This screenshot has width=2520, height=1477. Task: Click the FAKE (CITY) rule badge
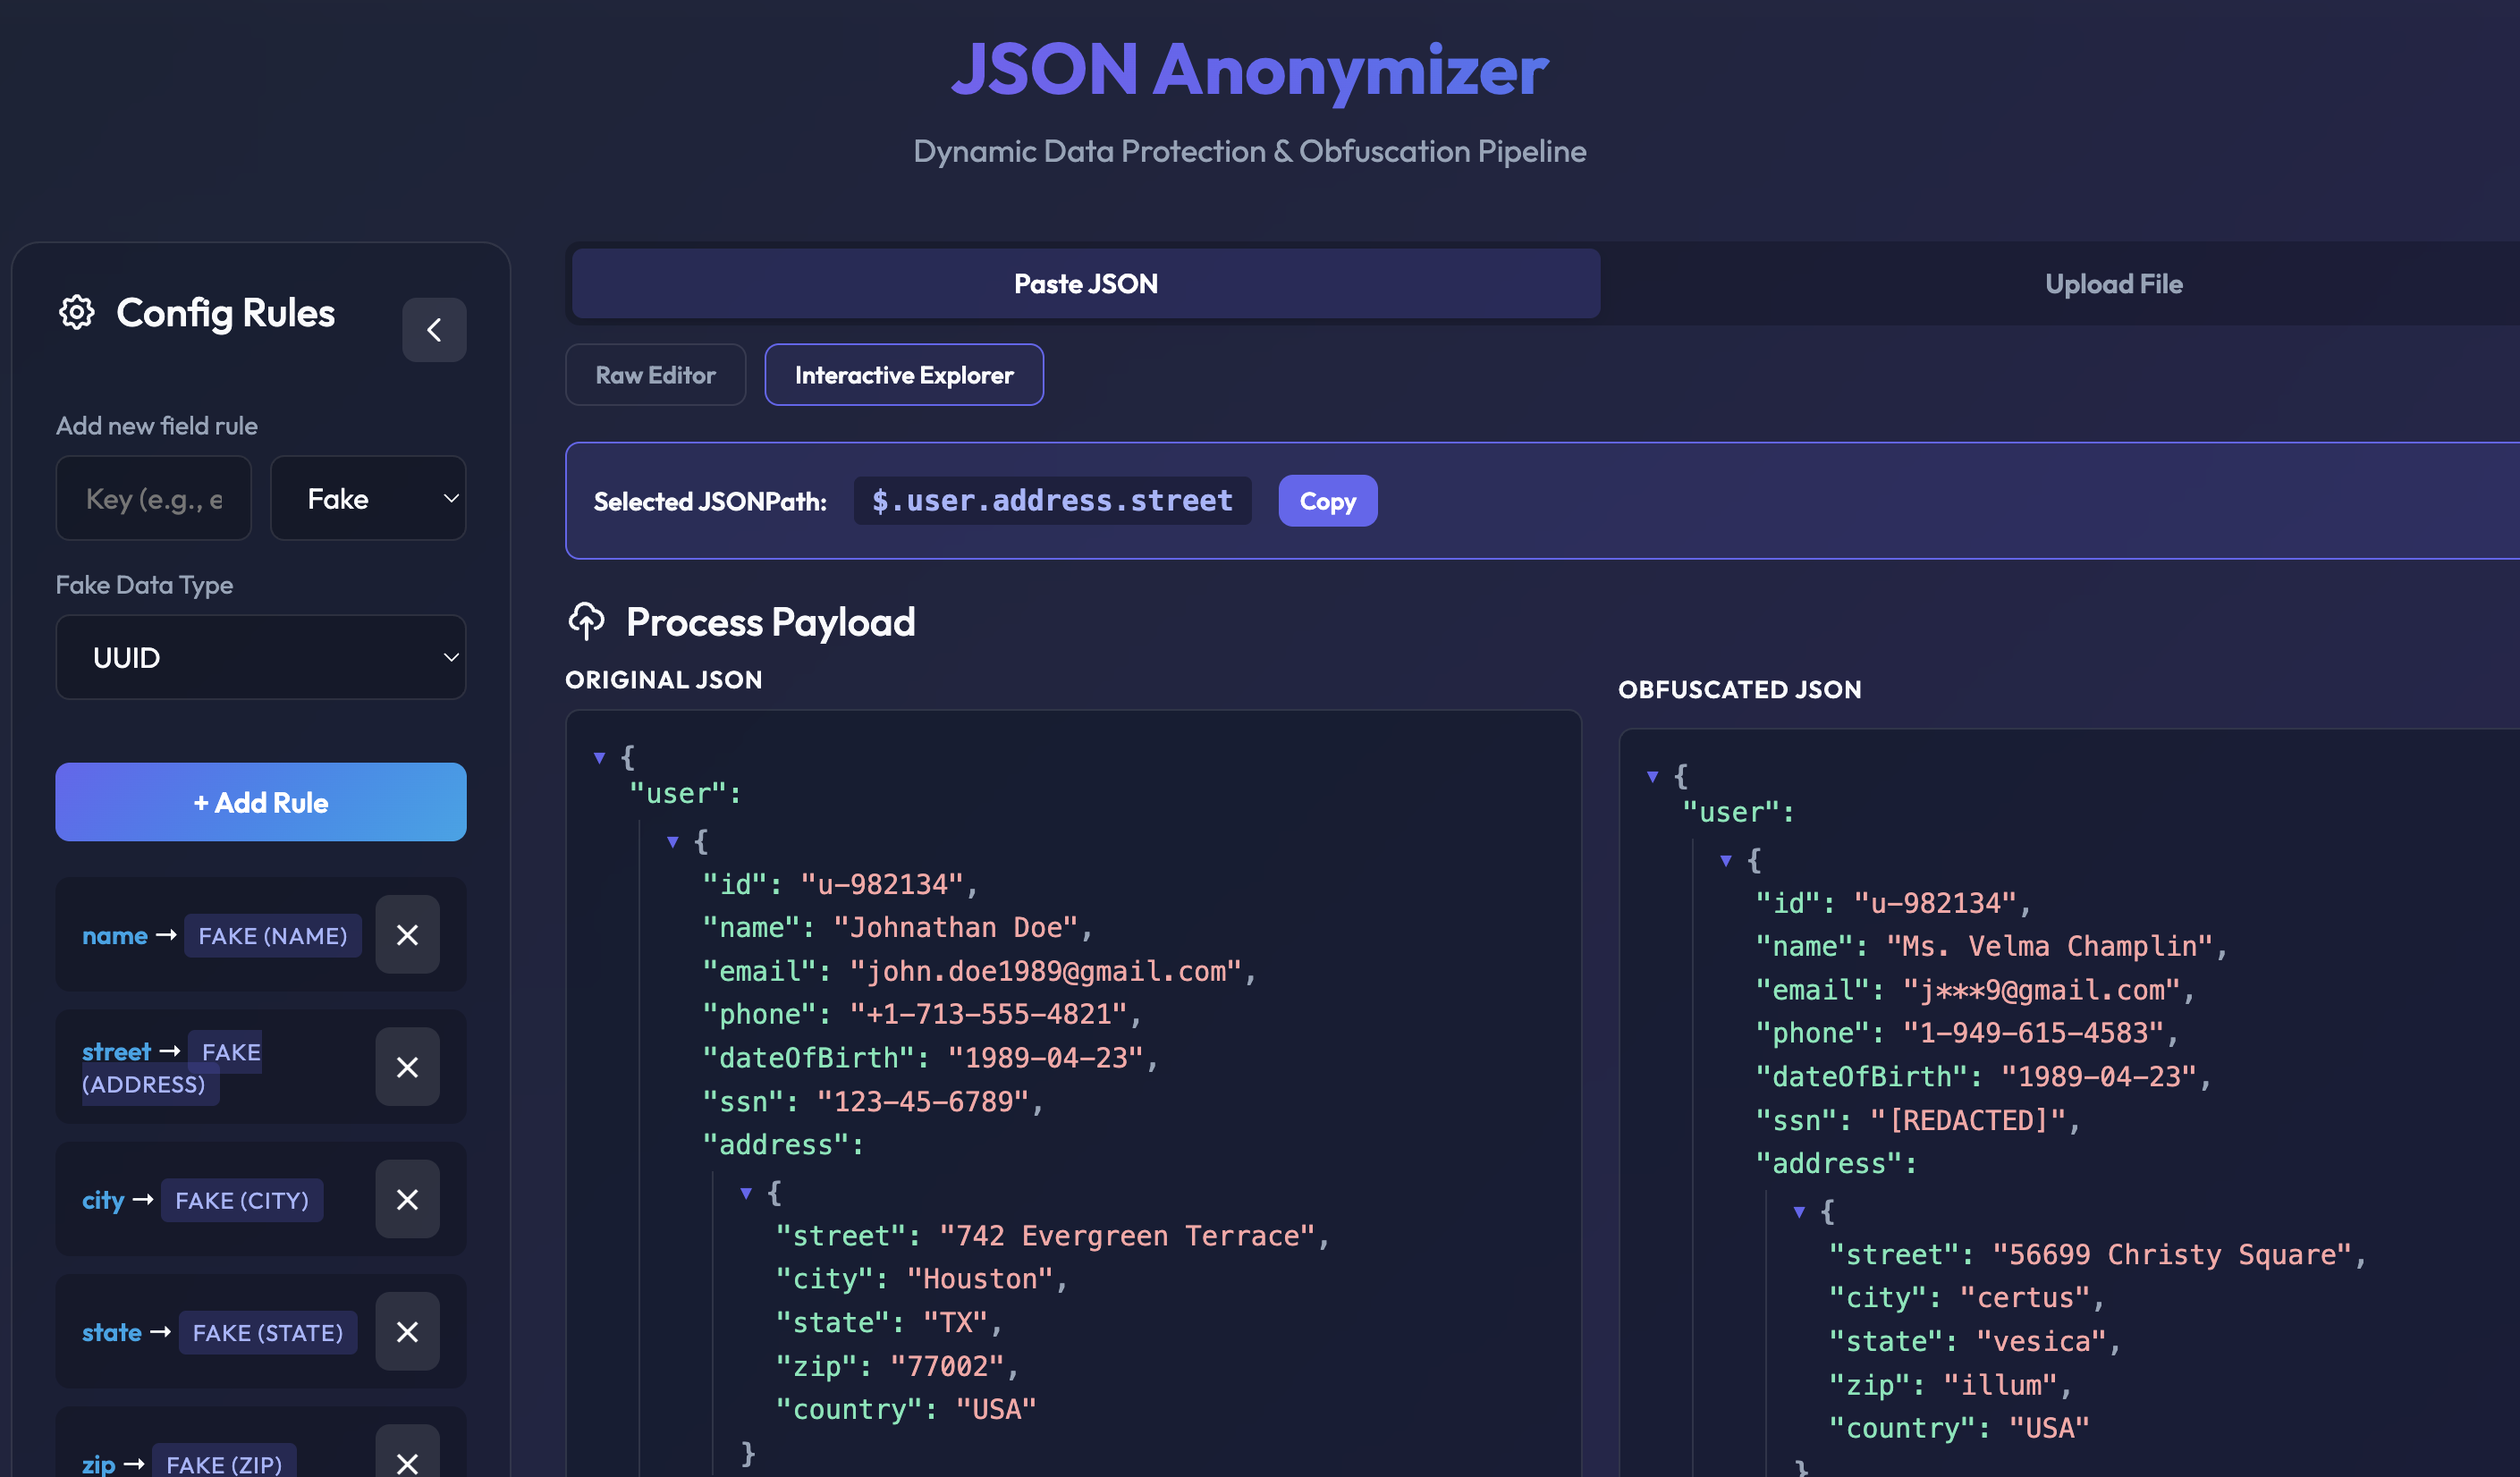point(242,1200)
